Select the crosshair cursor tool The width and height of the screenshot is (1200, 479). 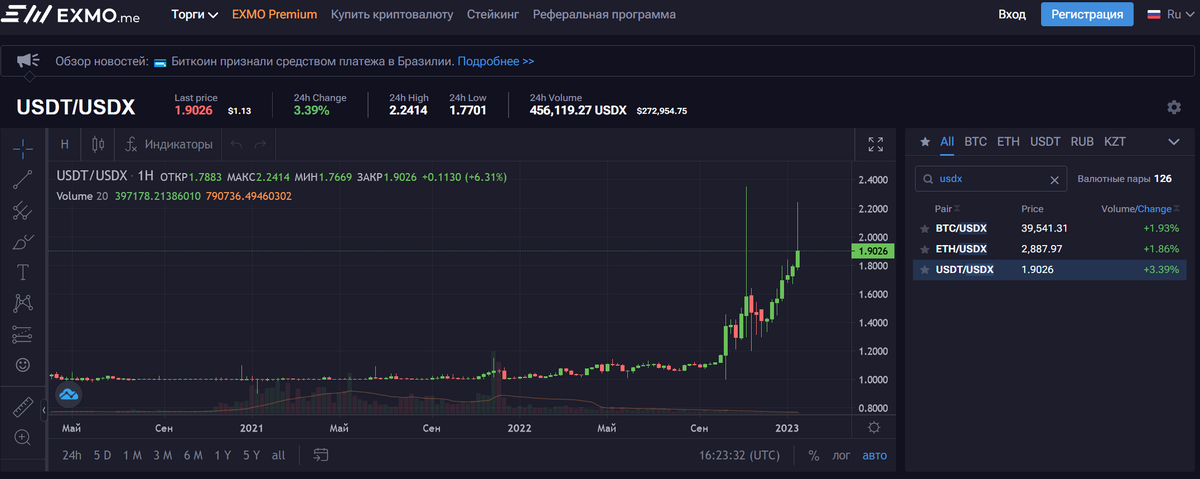click(23, 149)
